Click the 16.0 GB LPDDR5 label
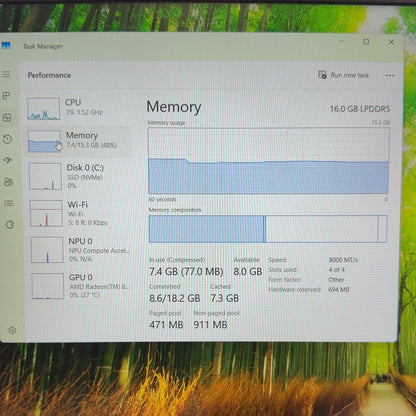Screen dimensions: 416x416 [360, 109]
